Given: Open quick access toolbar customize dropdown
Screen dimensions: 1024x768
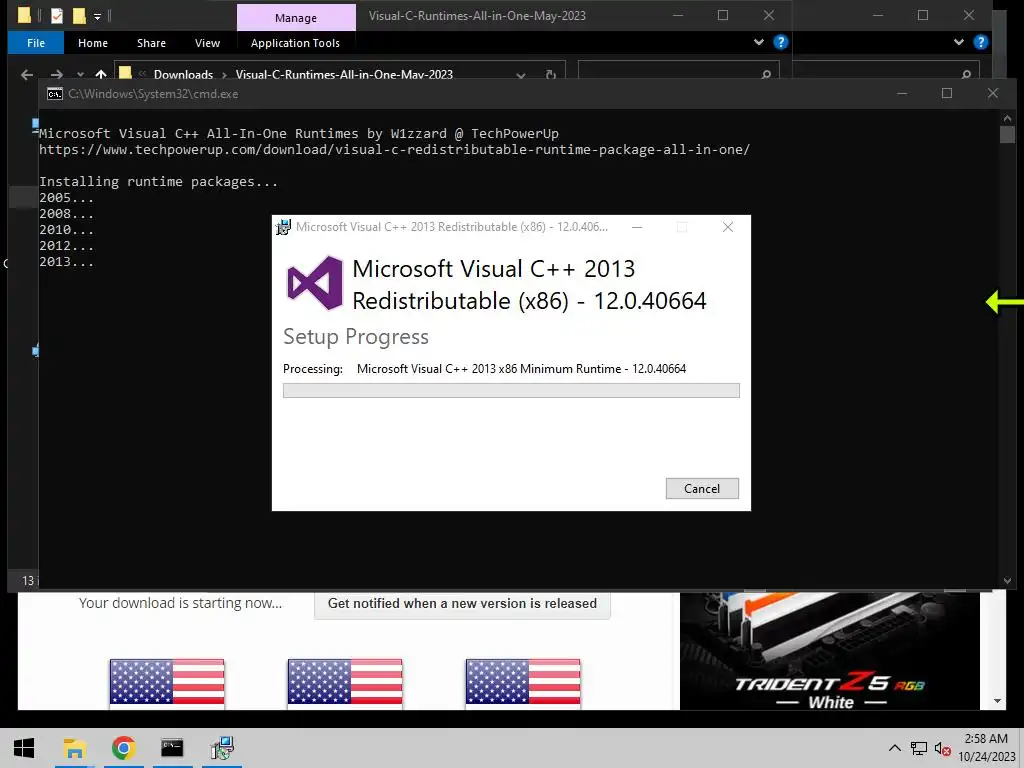Looking at the screenshot, I should click(97, 16).
